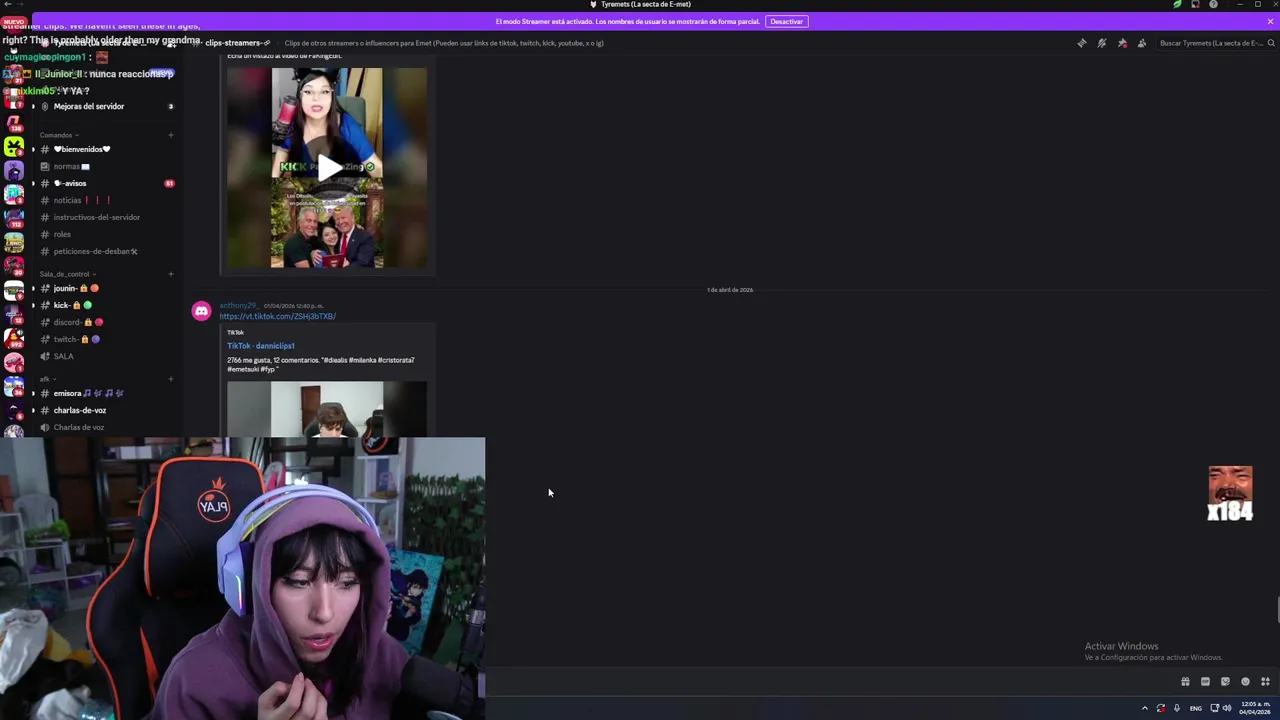Open the volume tray icon
The width and height of the screenshot is (1280, 720).
click(x=1227, y=708)
